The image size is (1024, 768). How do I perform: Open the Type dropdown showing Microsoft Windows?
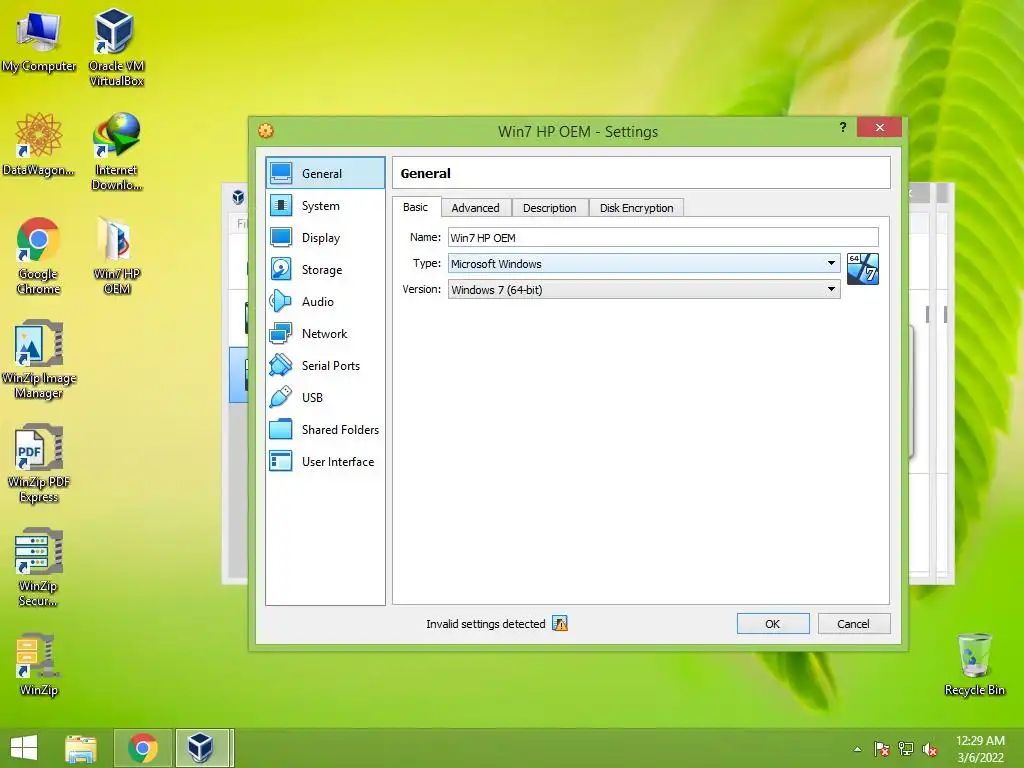(644, 263)
